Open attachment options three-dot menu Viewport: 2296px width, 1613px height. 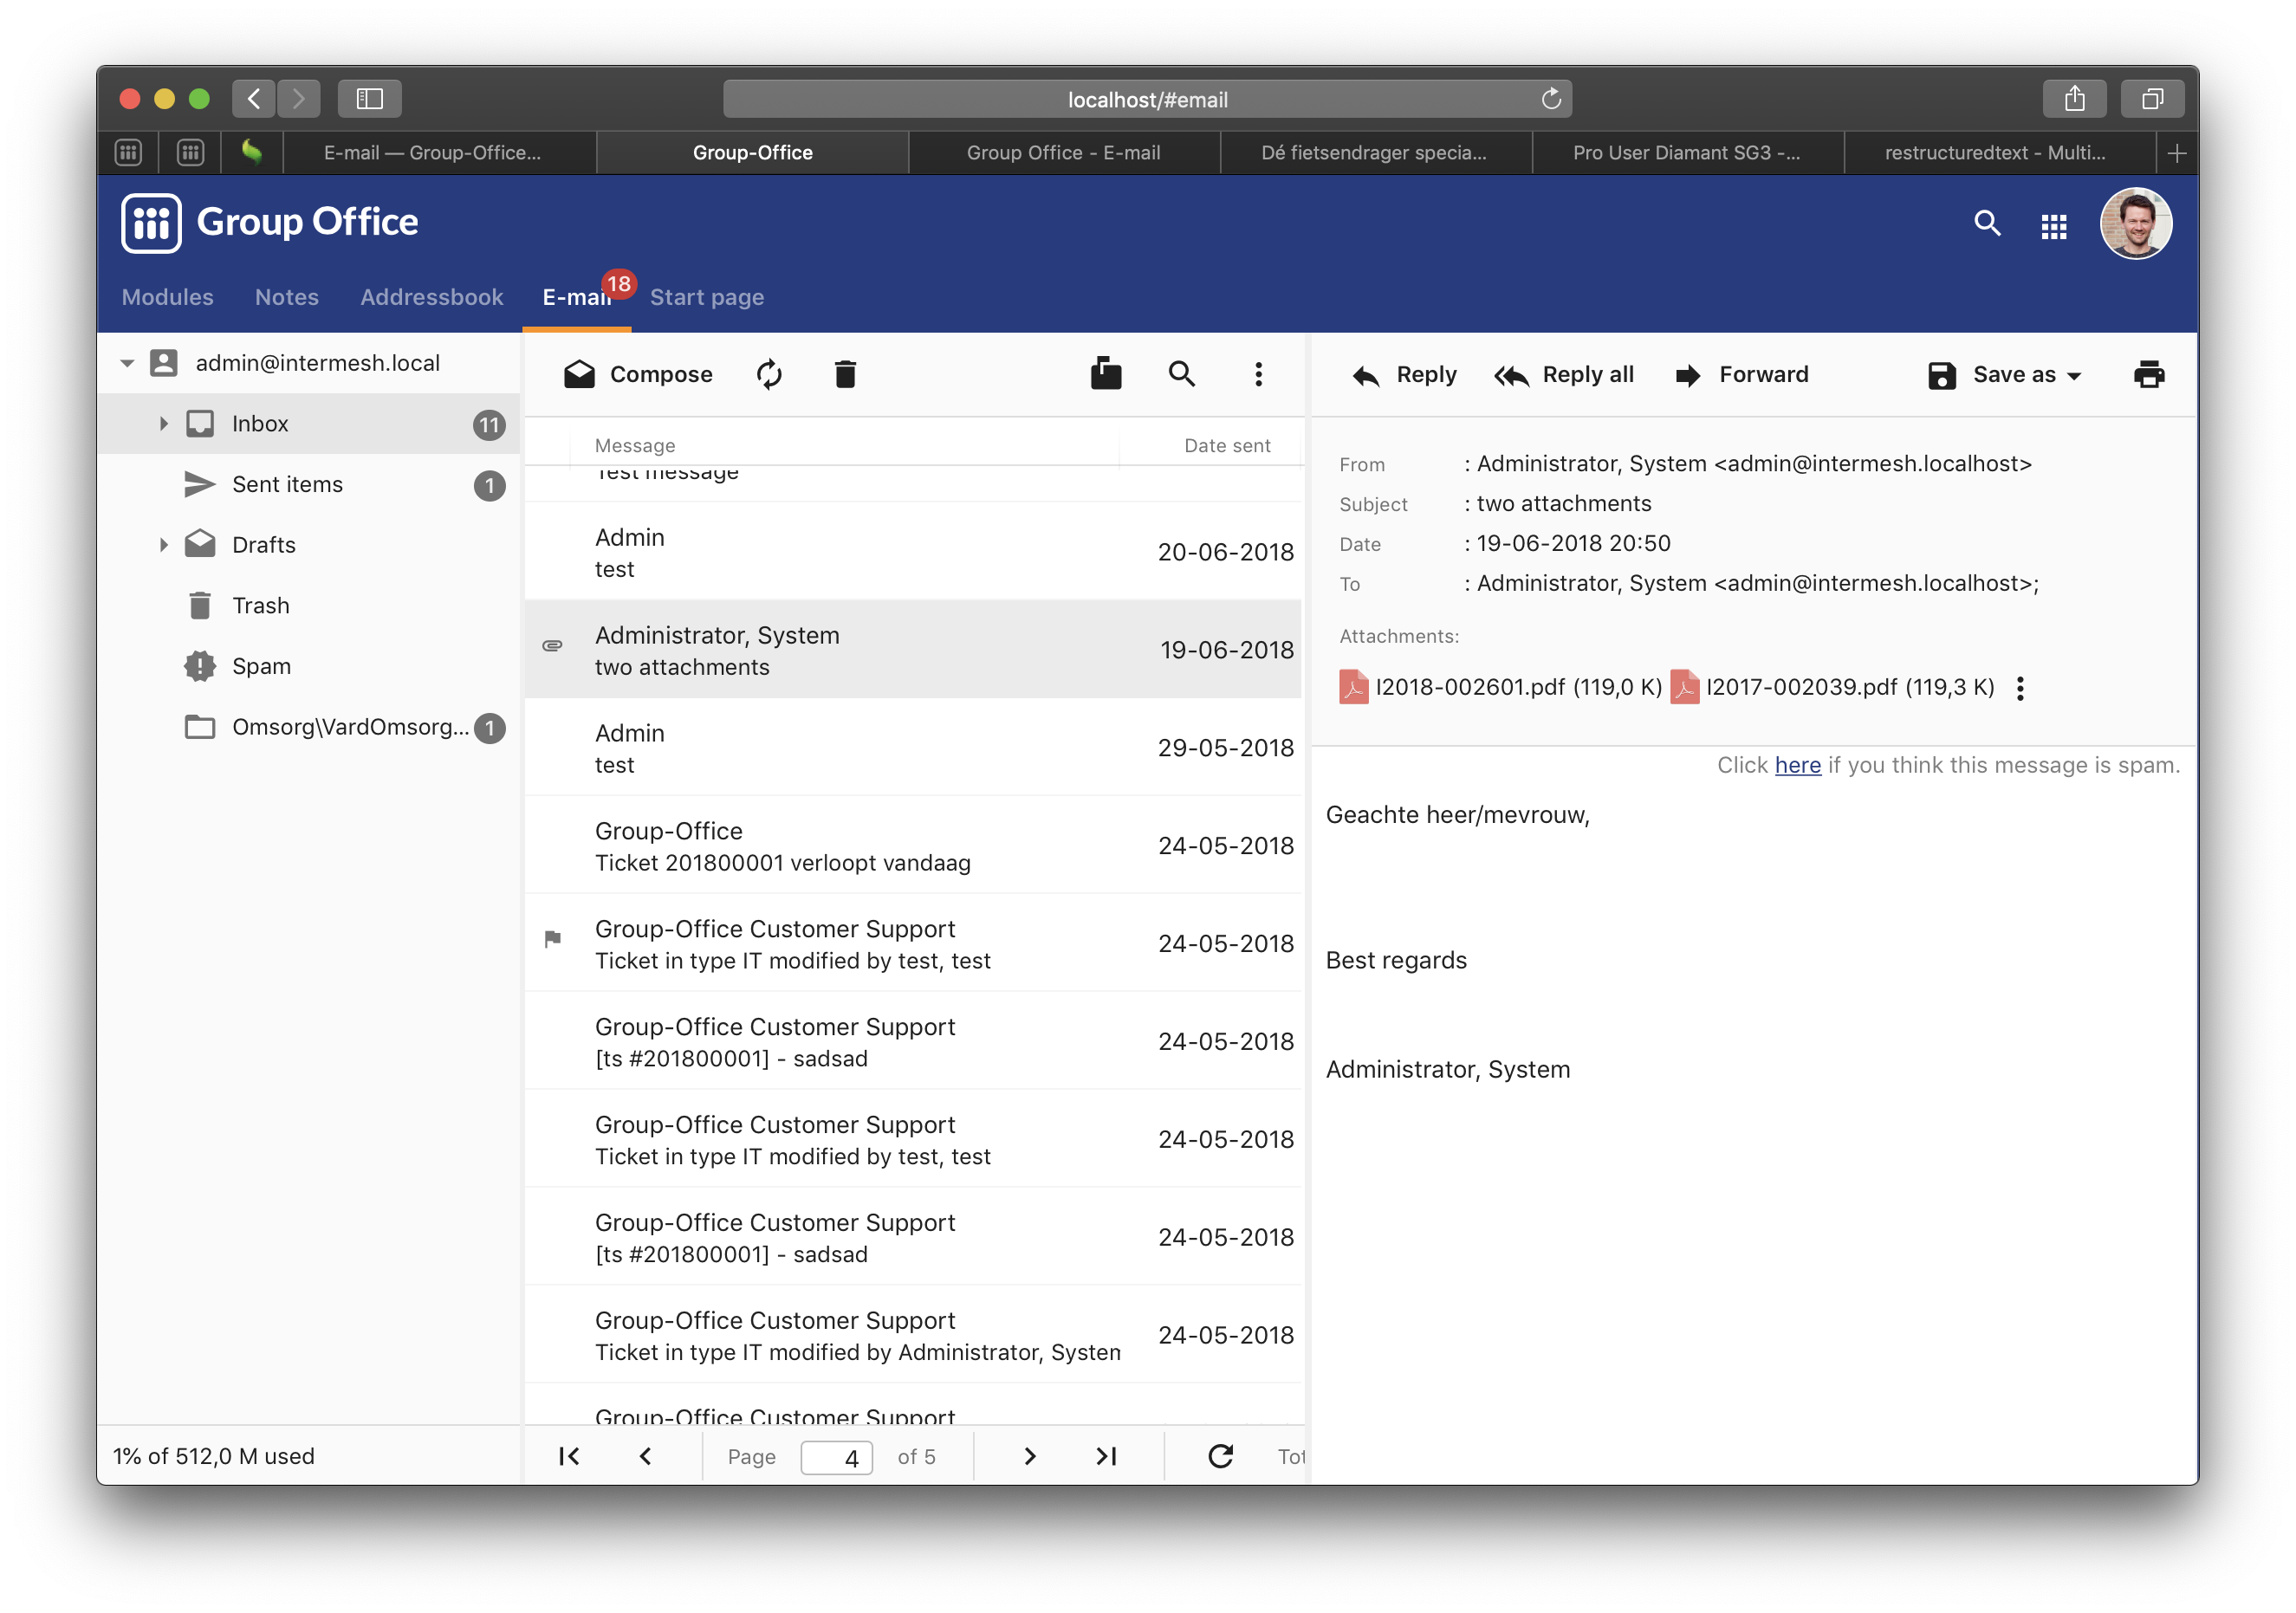(2020, 688)
